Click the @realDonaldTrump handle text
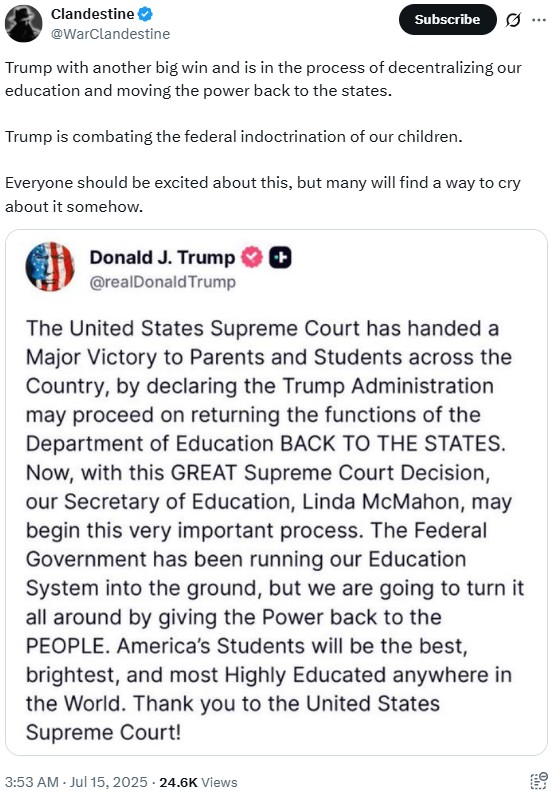Screen dimensions: 551x794 click(163, 282)
